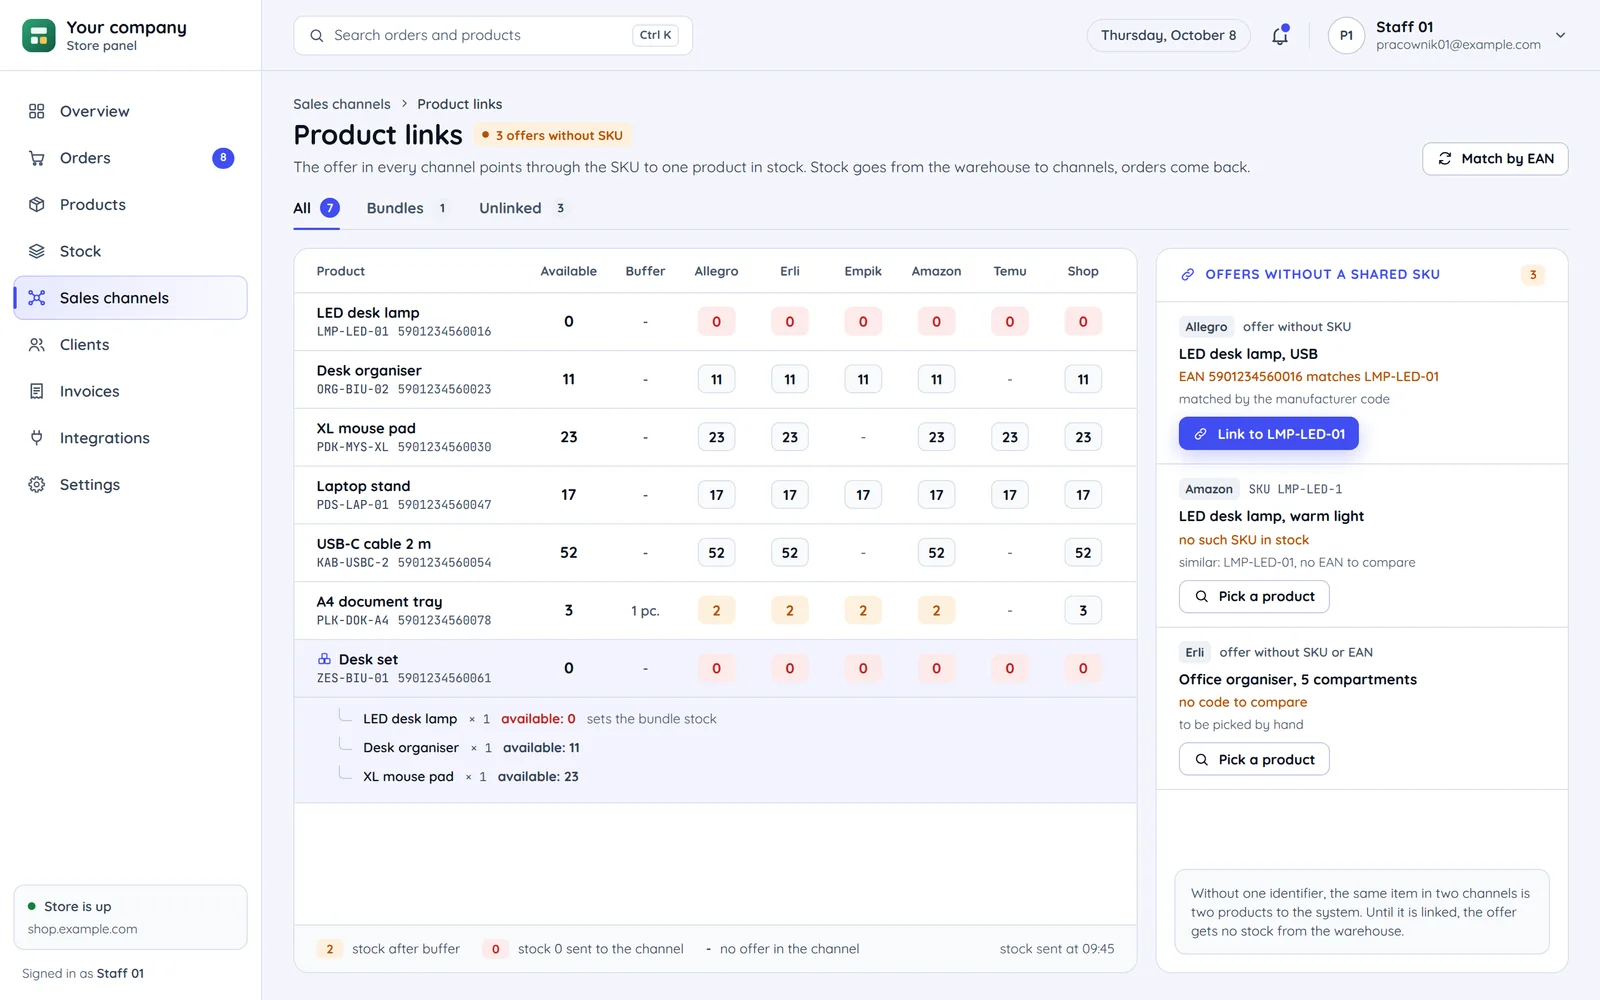Click the panel count badge 3
Screen dimensions: 1600x1000
tap(1533, 275)
